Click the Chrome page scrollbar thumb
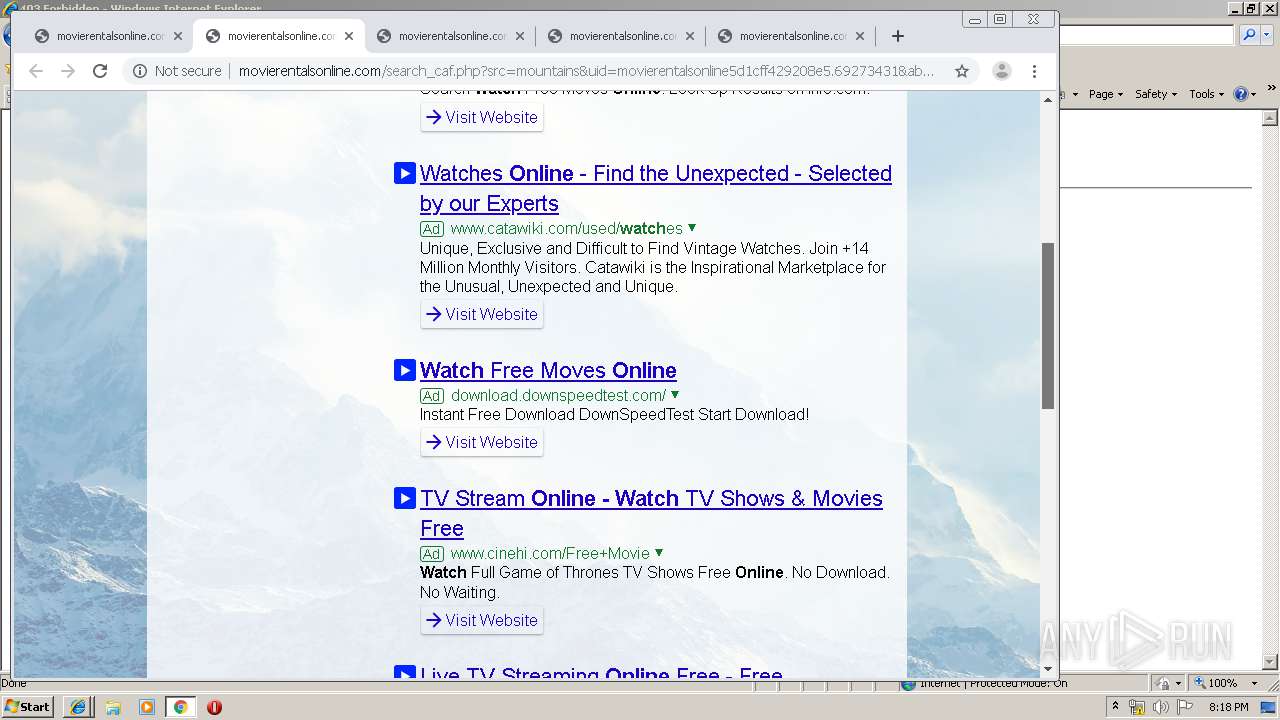The width and height of the screenshot is (1280, 720). coord(1048,326)
